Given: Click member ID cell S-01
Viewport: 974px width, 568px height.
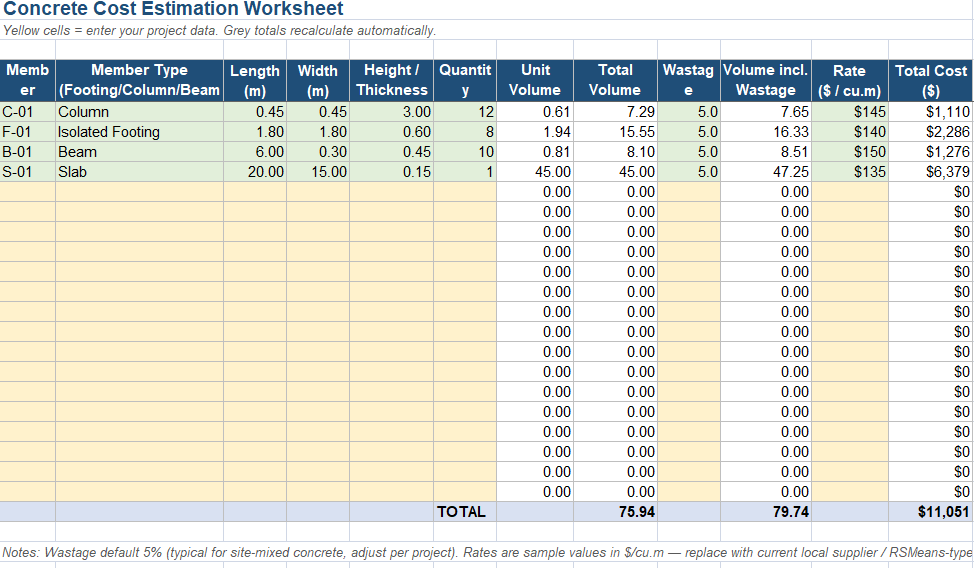Looking at the screenshot, I should click(27, 172).
